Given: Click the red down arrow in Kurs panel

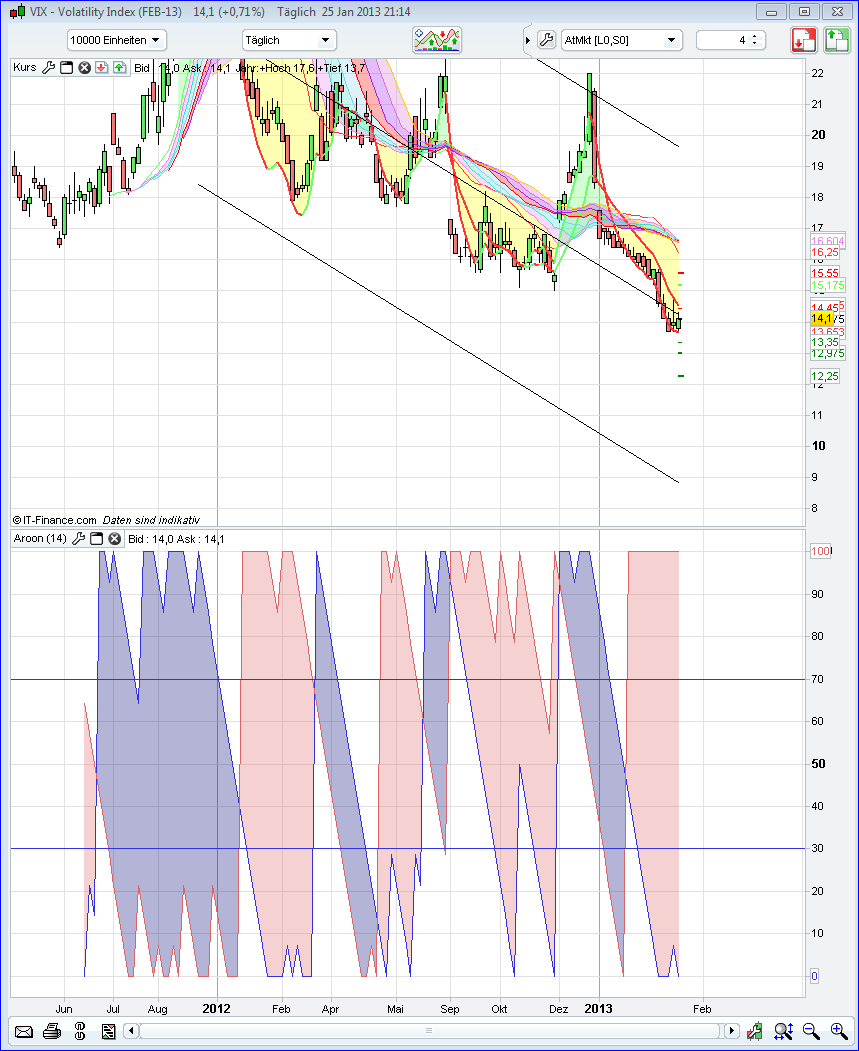Looking at the screenshot, I should point(102,68).
